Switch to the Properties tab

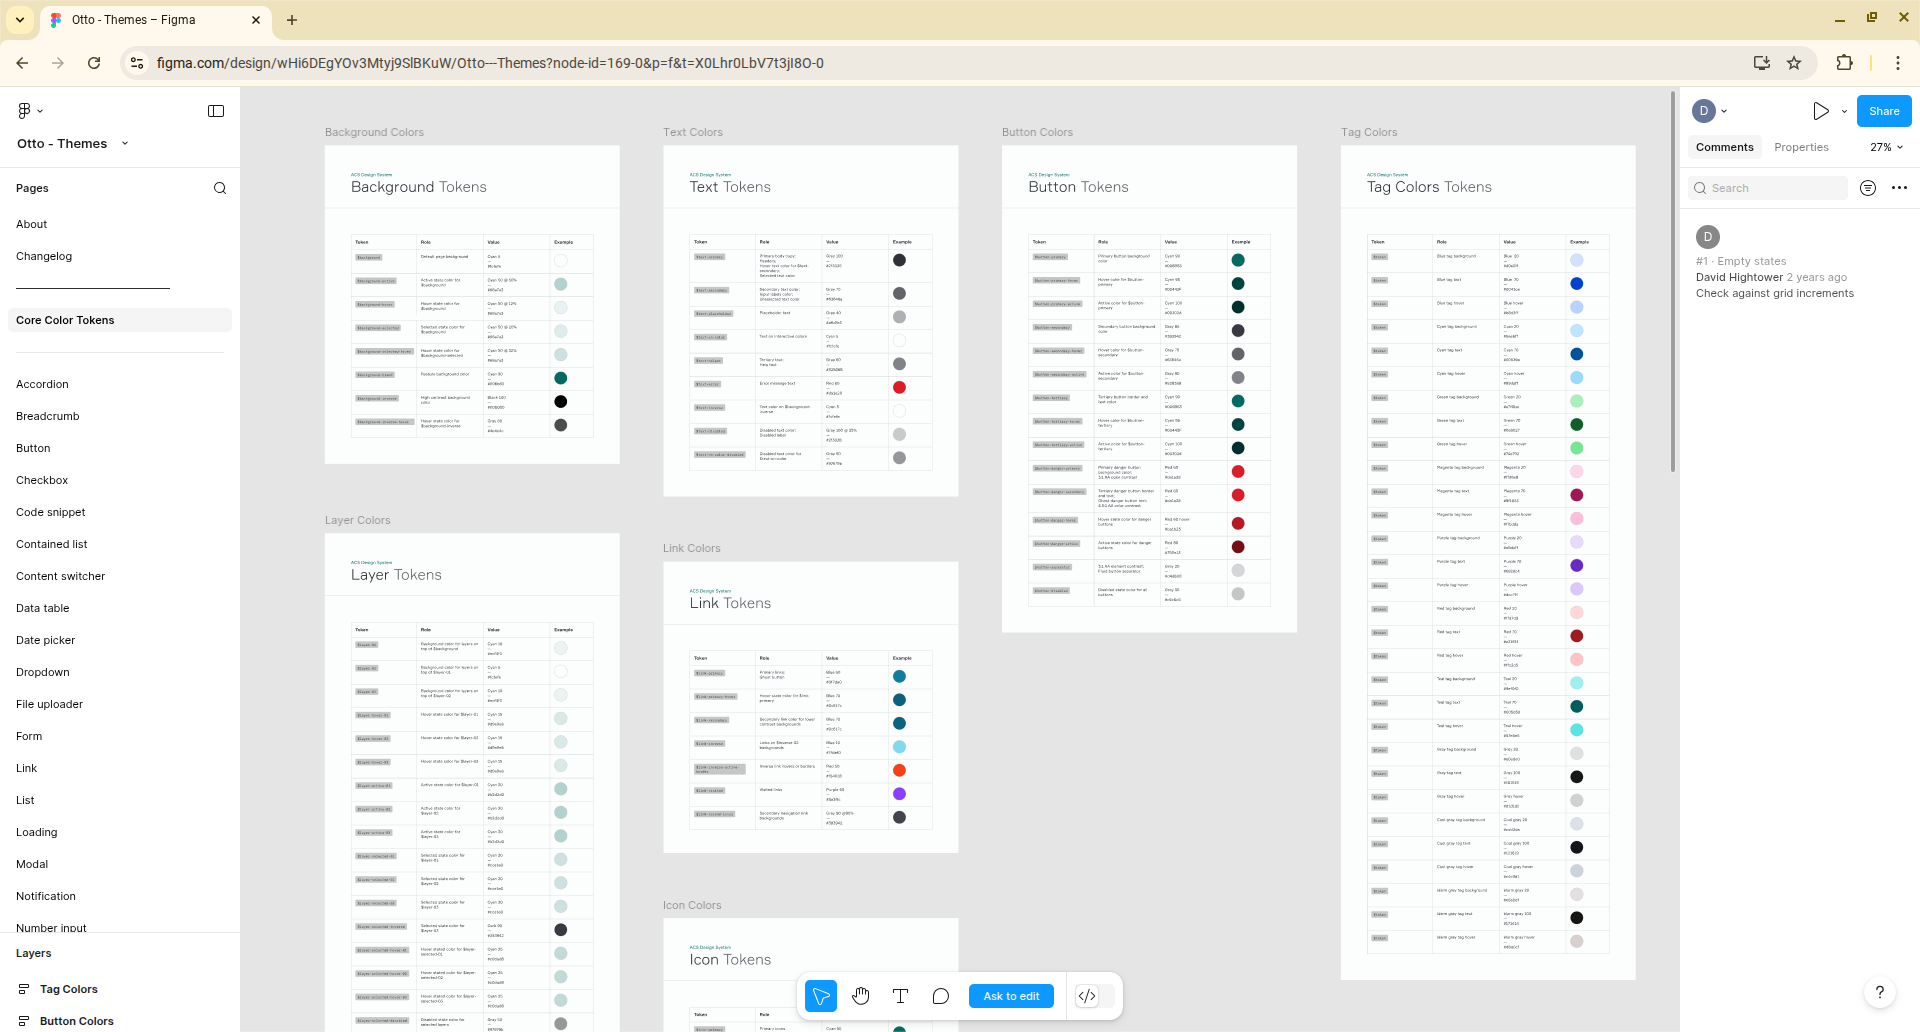1801,147
